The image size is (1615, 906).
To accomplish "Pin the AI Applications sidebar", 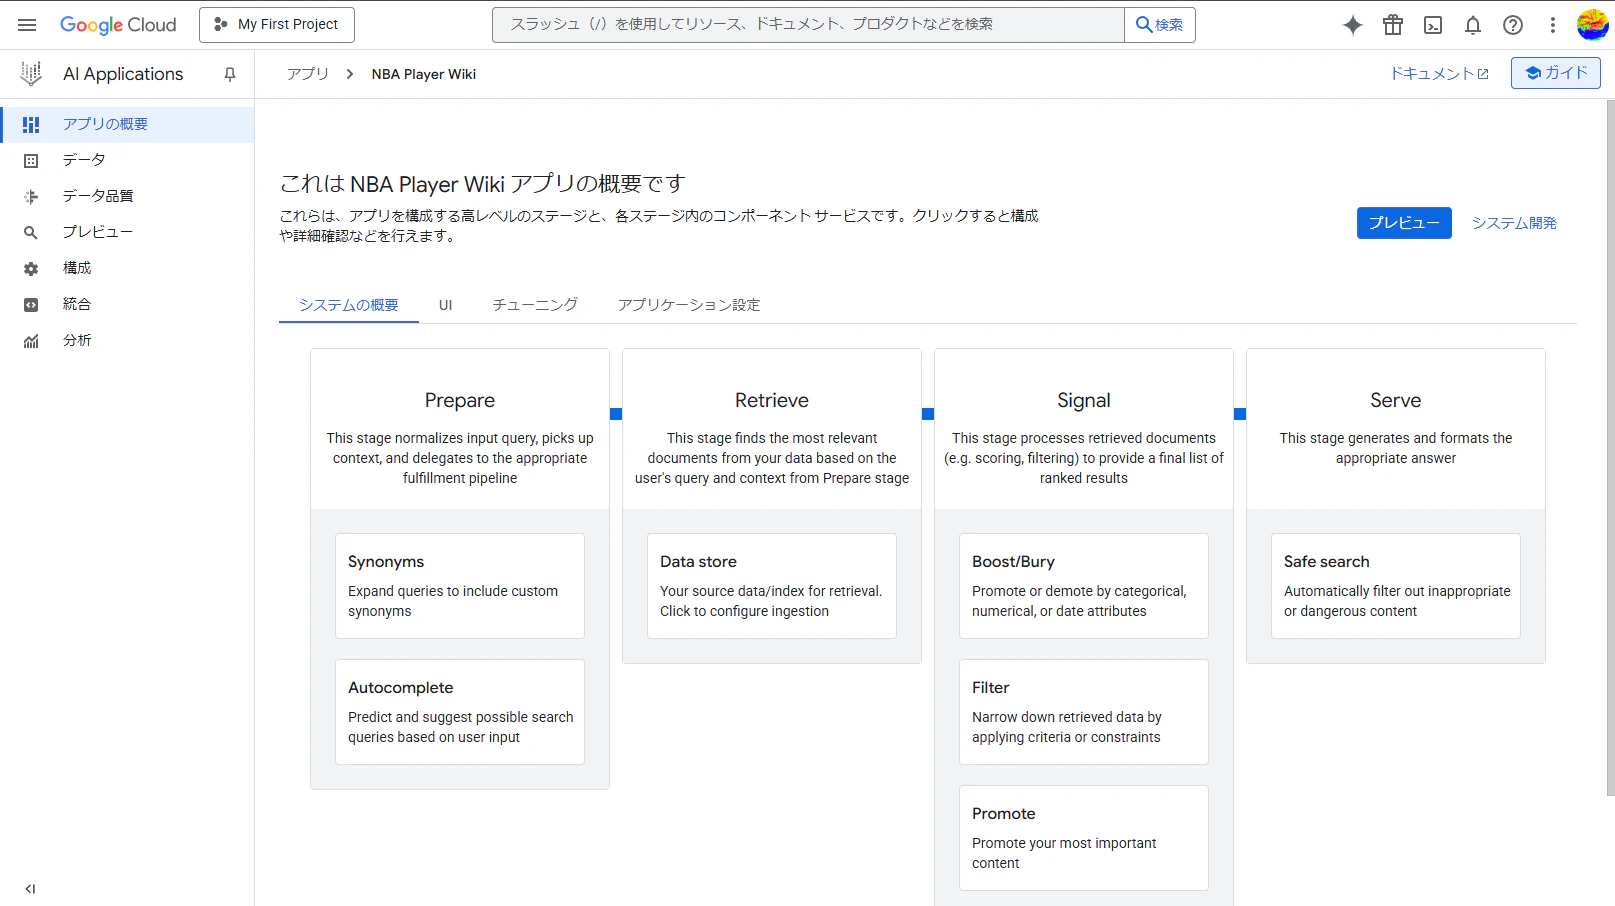I will pyautogui.click(x=230, y=74).
